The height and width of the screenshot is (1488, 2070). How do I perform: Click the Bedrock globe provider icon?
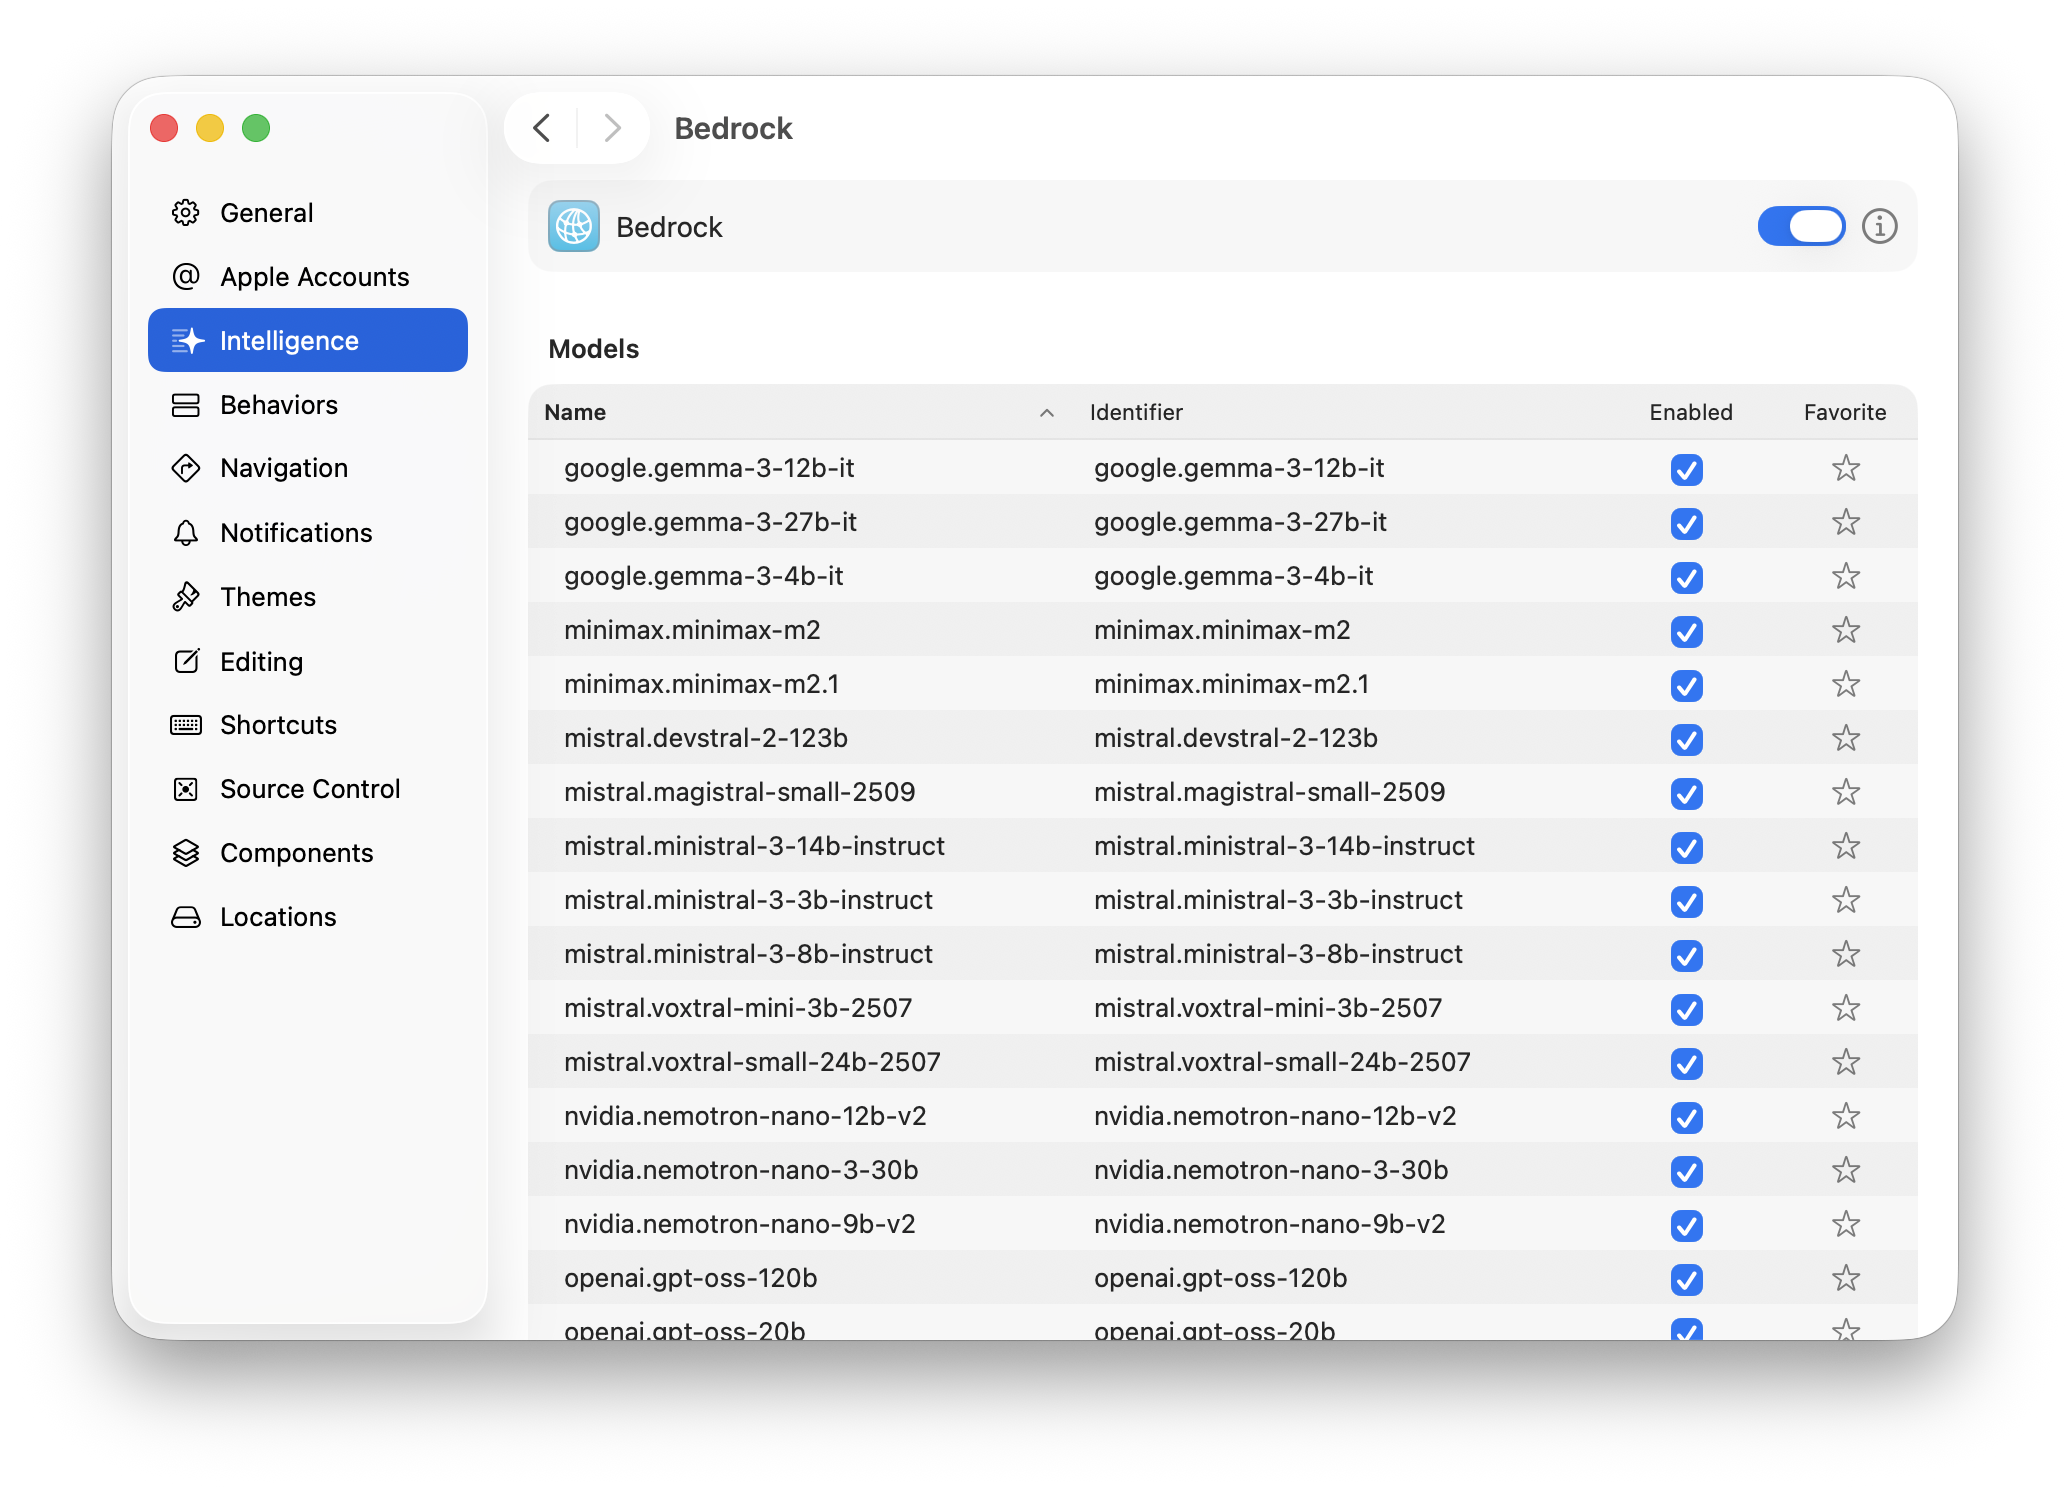pyautogui.click(x=574, y=227)
